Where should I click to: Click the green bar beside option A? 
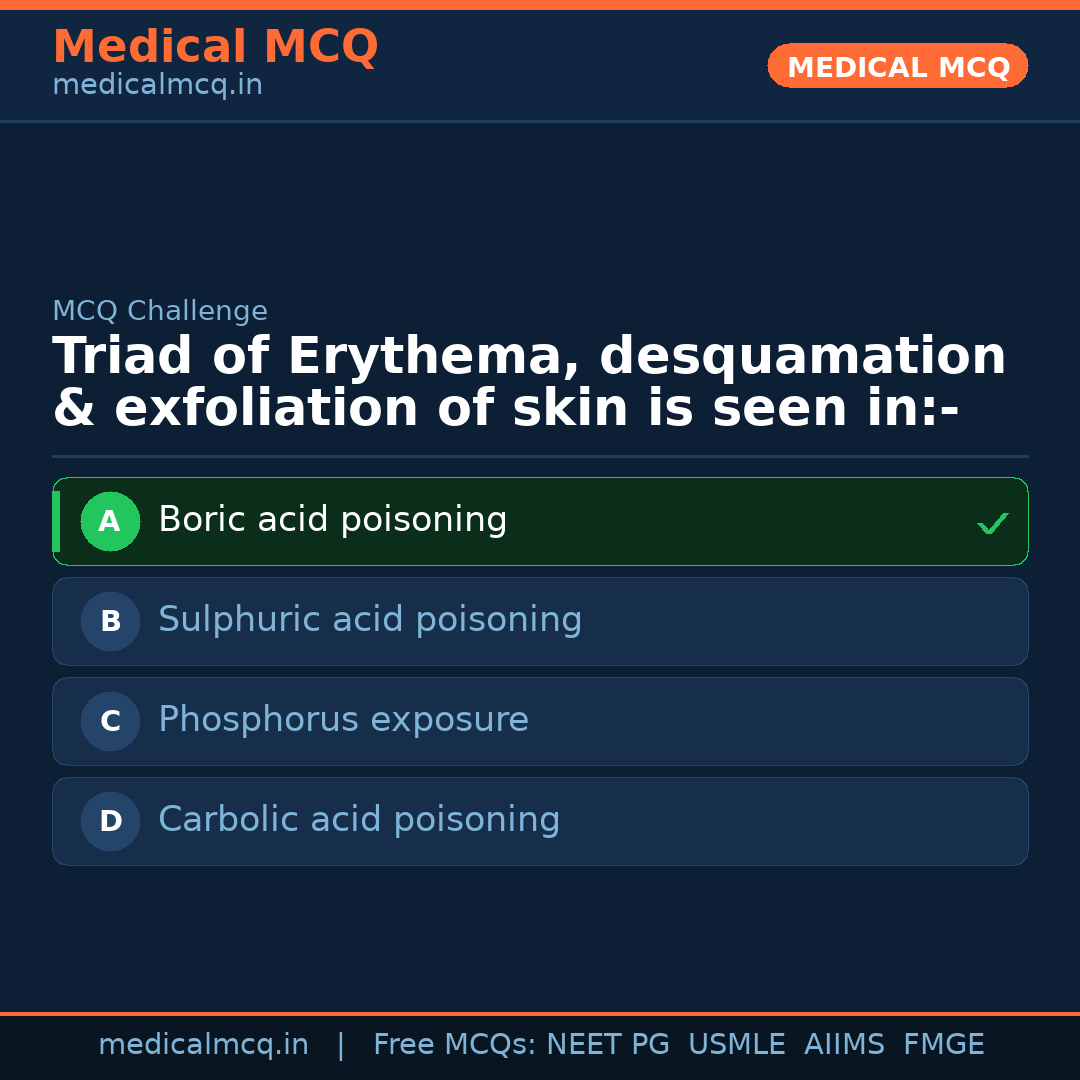(x=56, y=521)
